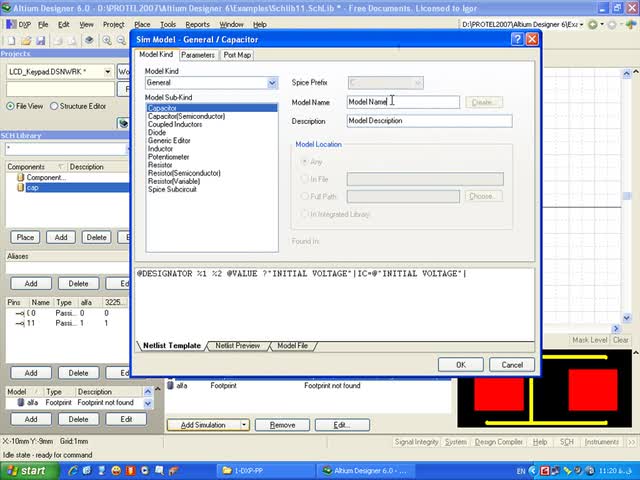
Task: Click the Component... item icon in library list
Action: pyautogui.click(x=20, y=178)
